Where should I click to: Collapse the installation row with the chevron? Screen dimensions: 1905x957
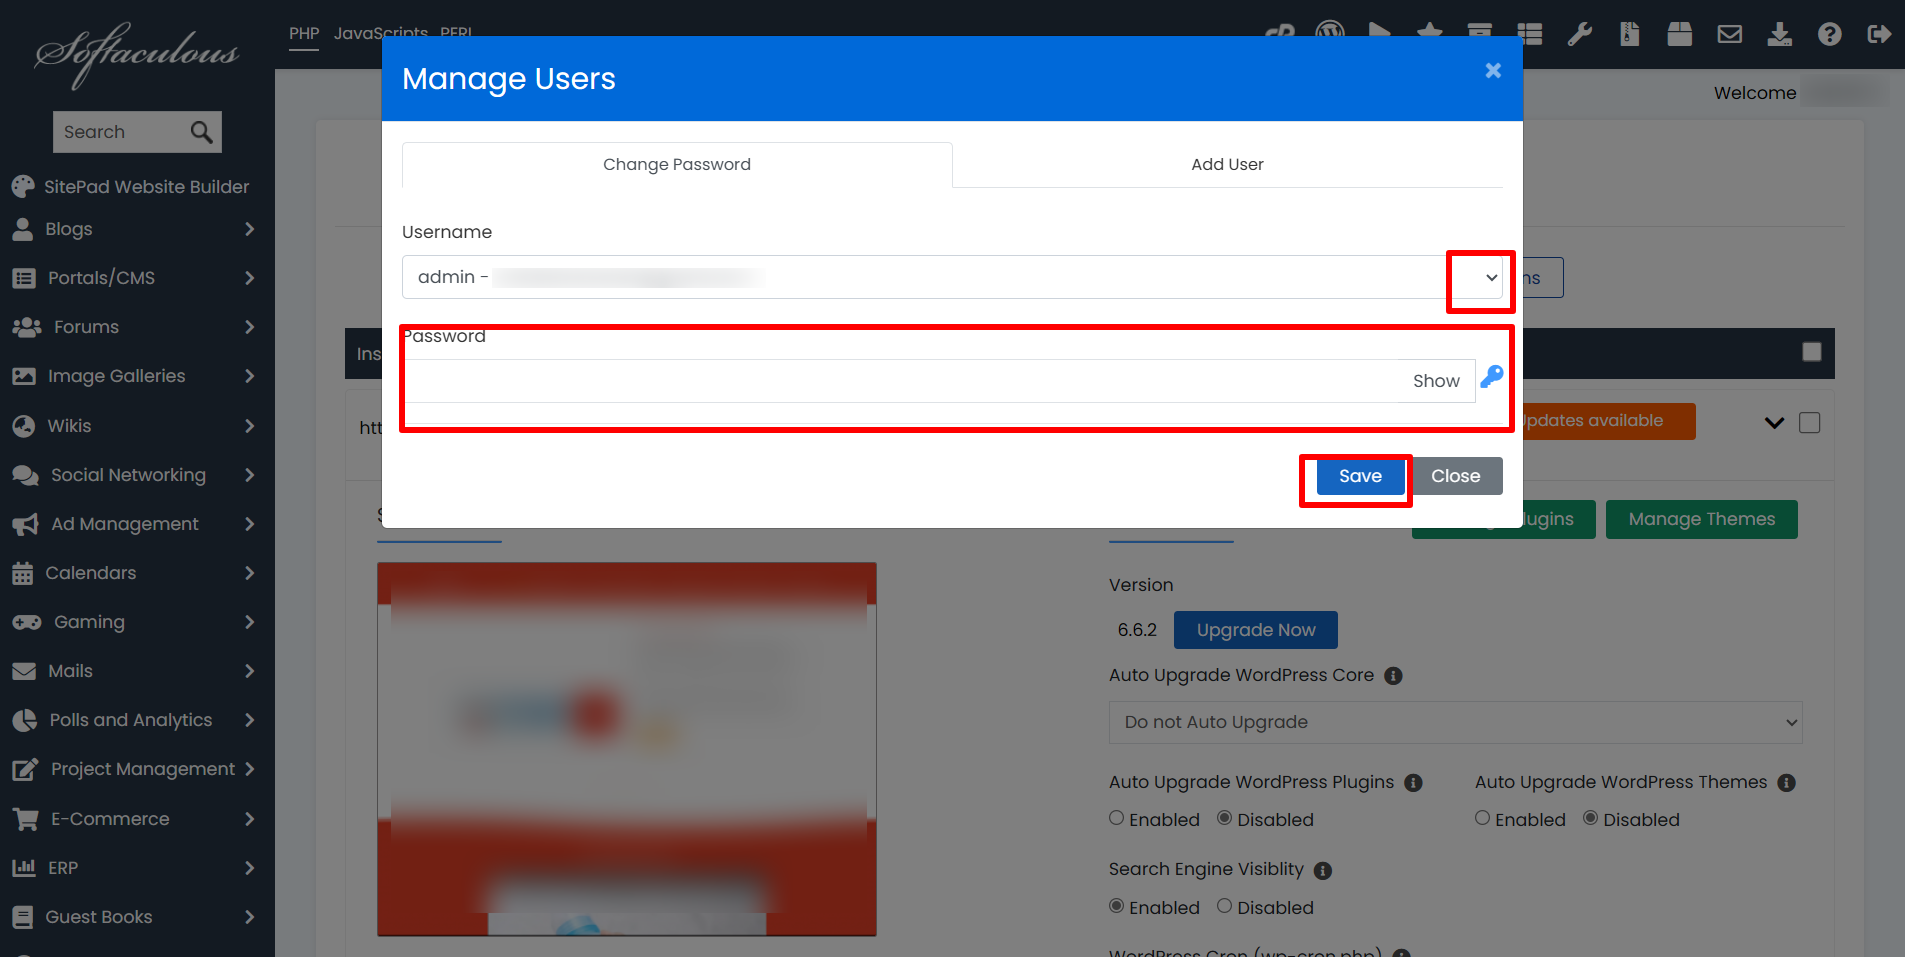1775,423
